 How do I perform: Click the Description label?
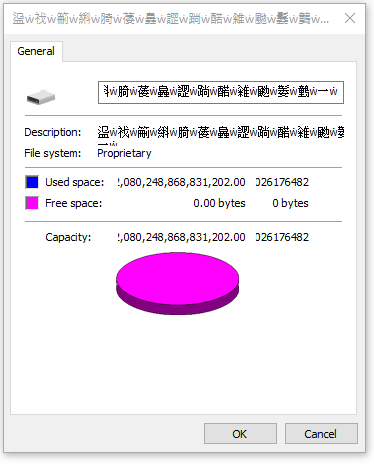tap(53, 132)
